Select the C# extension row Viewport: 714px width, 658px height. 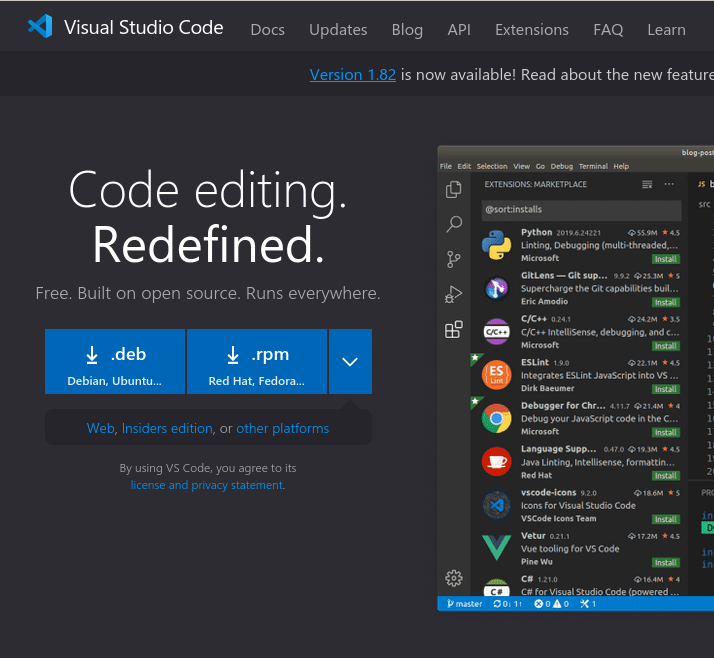click(x=580, y=585)
